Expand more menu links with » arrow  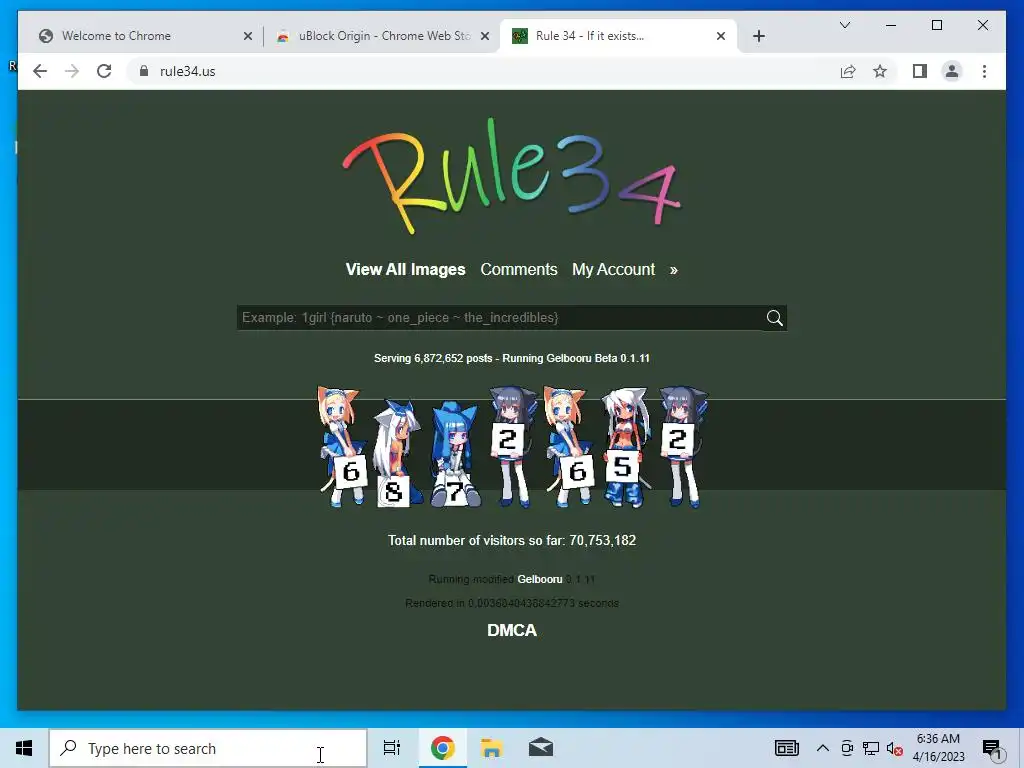pos(673,270)
